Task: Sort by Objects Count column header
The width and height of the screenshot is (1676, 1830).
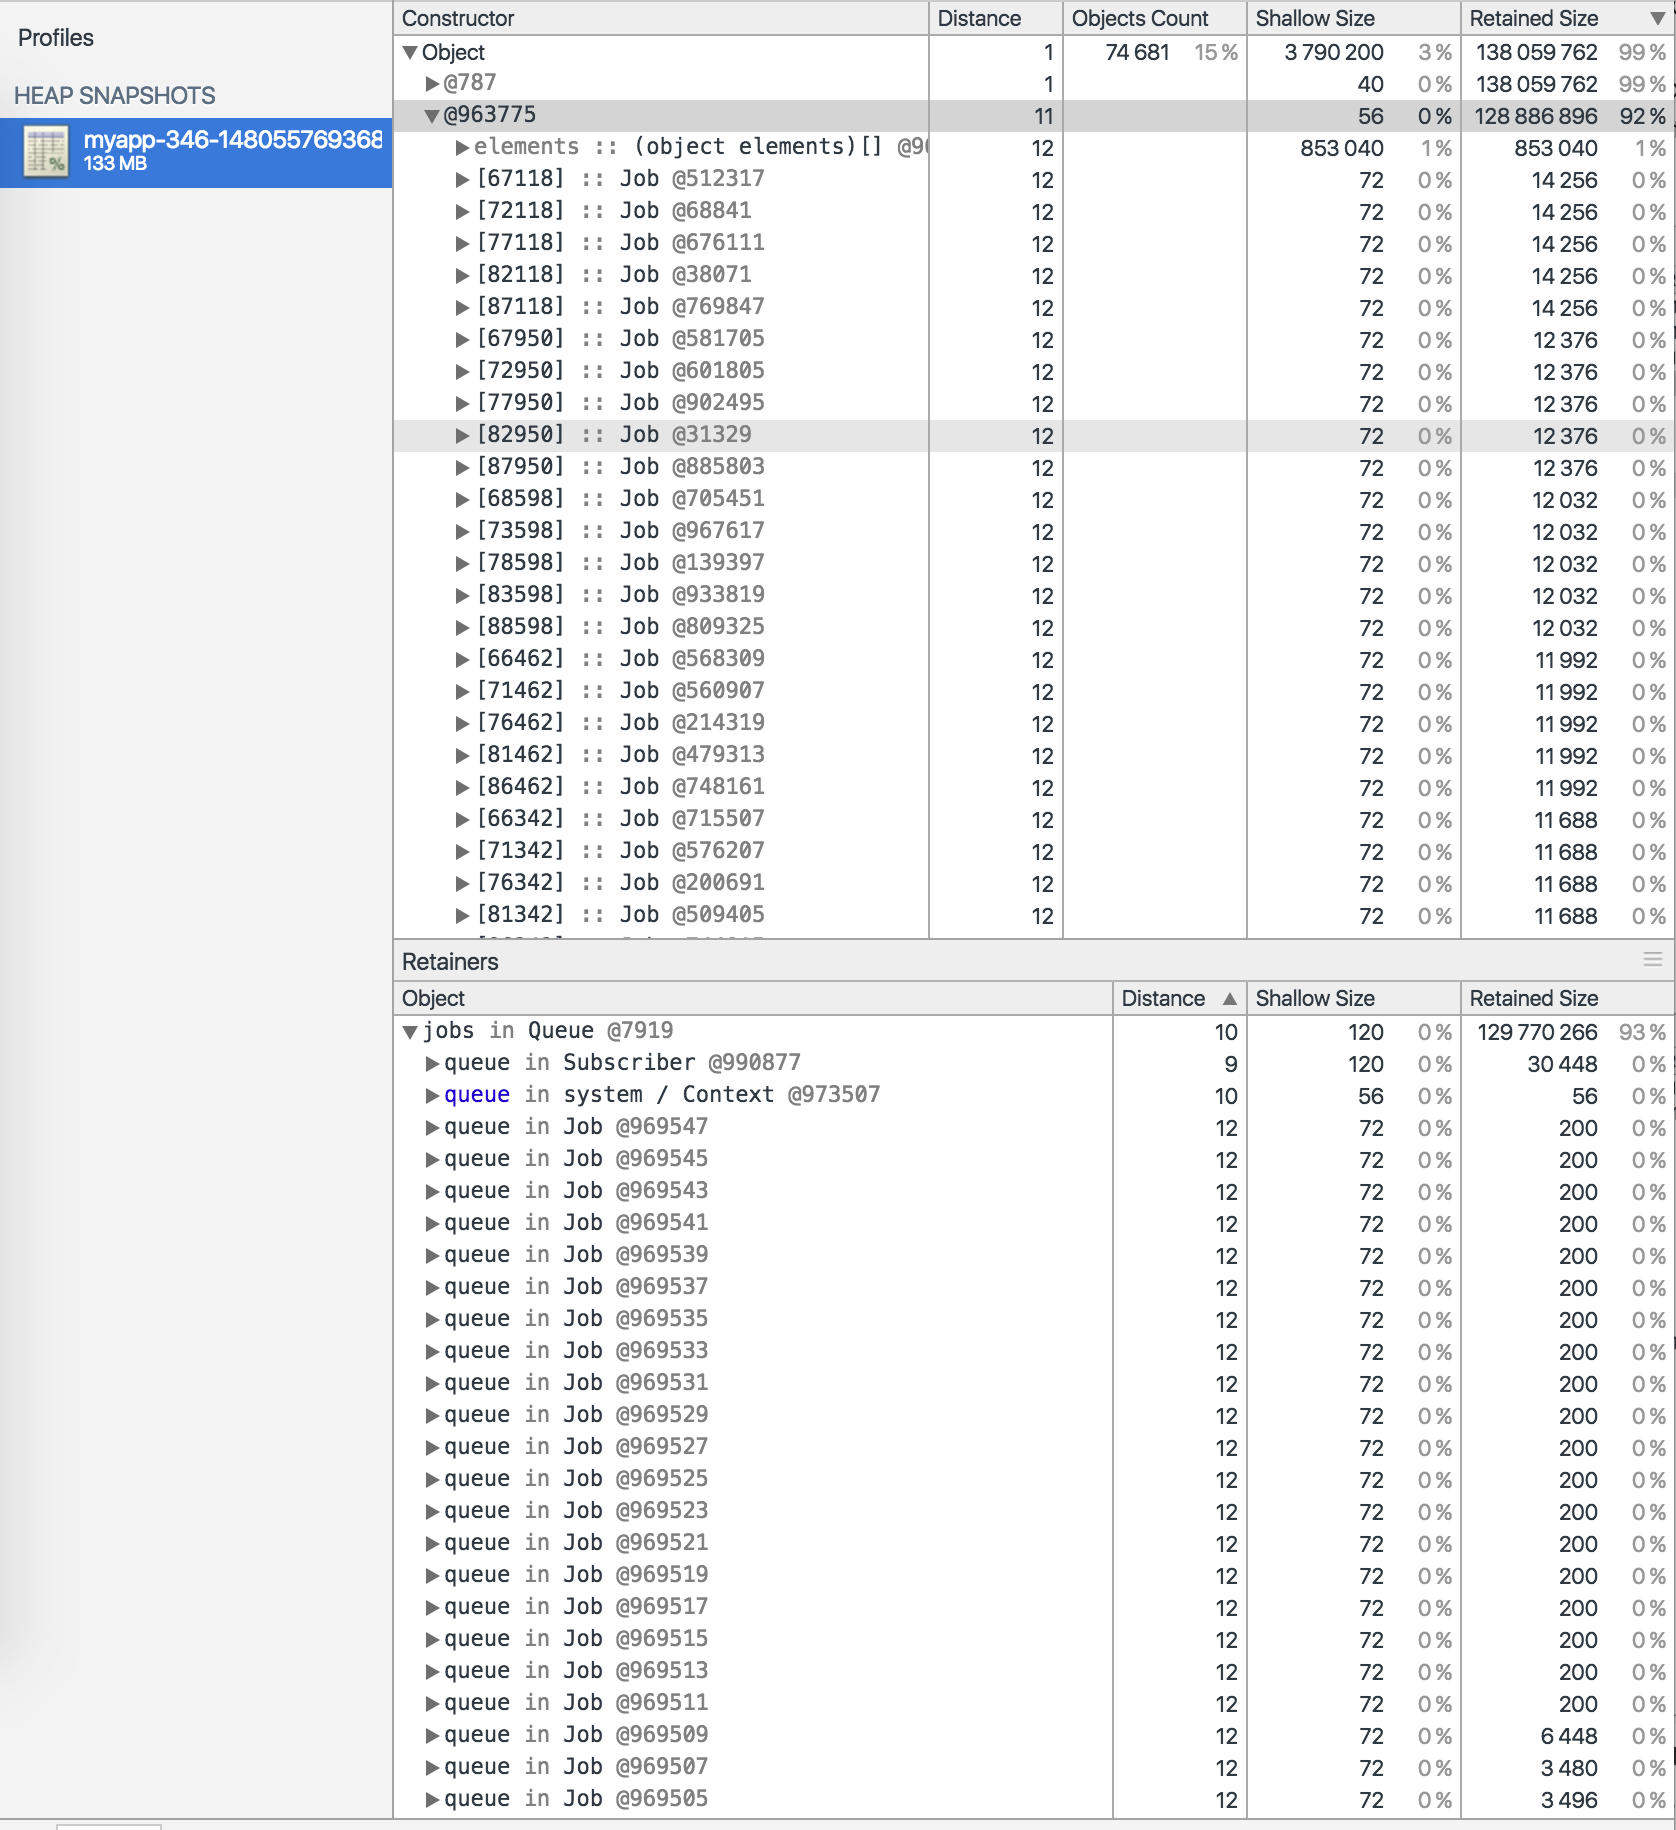Action: pyautogui.click(x=1155, y=19)
